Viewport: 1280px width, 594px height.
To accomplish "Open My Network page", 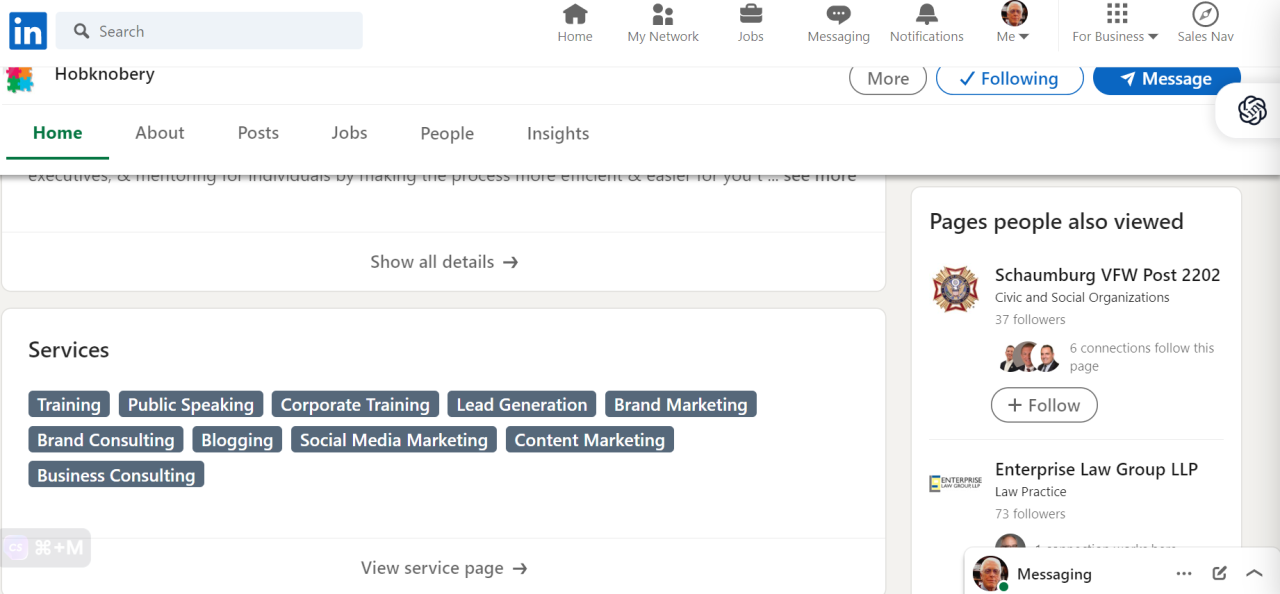I will (x=663, y=24).
